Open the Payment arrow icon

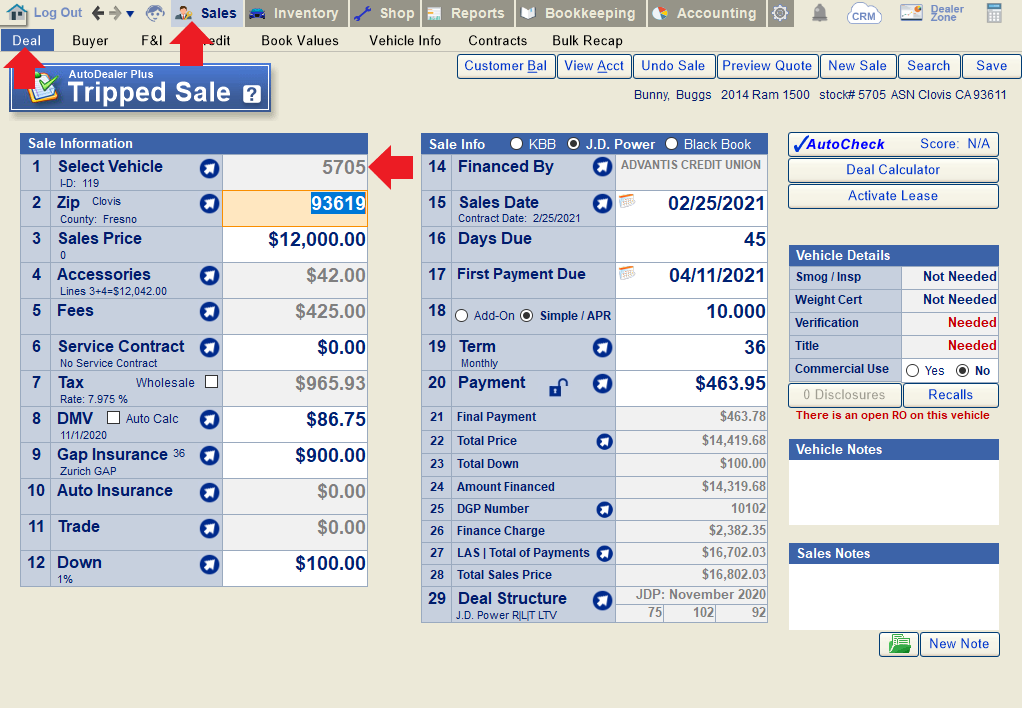[x=602, y=384]
